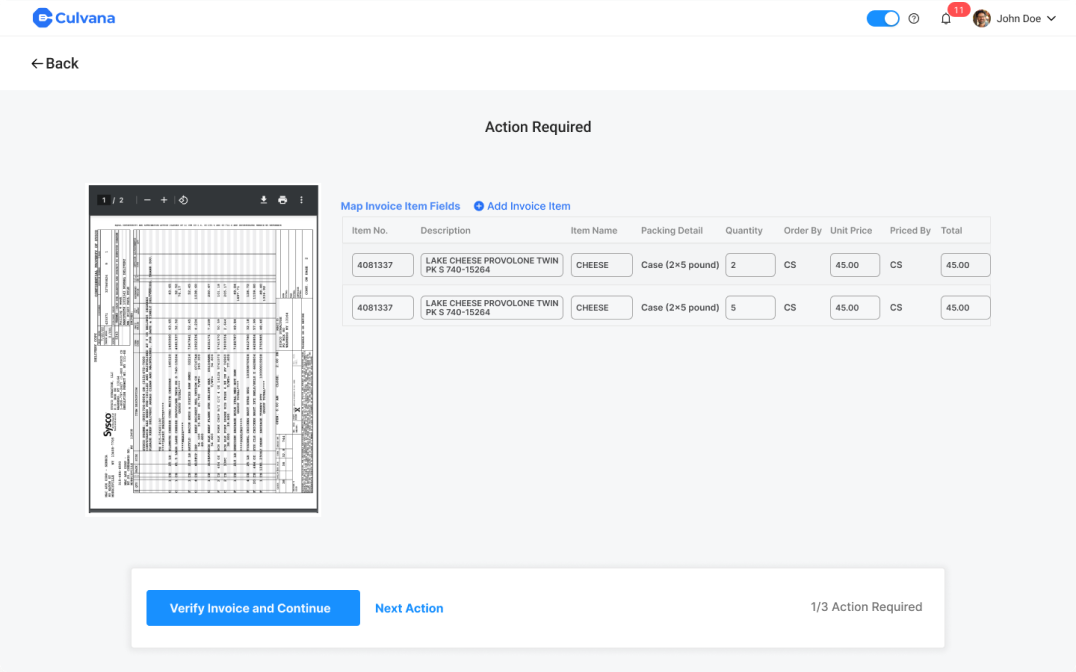The width and height of the screenshot is (1076, 672).
Task: Add a new invoice item
Action: coord(522,206)
